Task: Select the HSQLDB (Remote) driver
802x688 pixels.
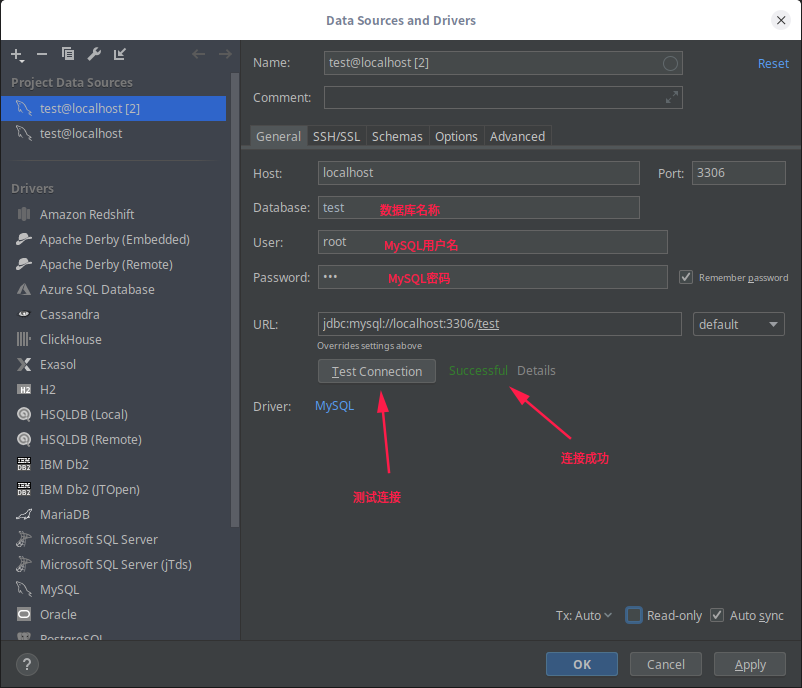Action: coord(91,440)
